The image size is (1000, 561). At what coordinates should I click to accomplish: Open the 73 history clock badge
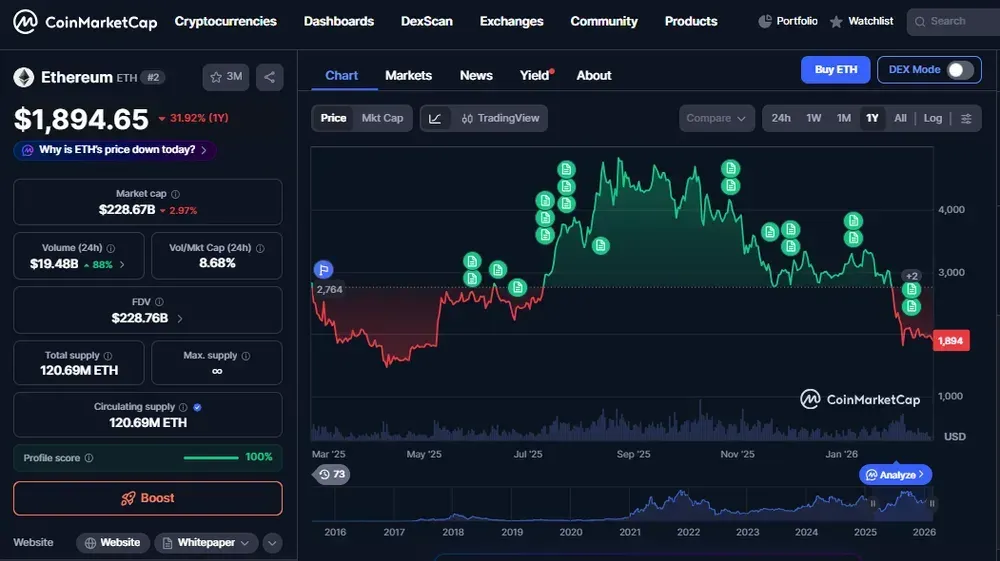tap(332, 474)
